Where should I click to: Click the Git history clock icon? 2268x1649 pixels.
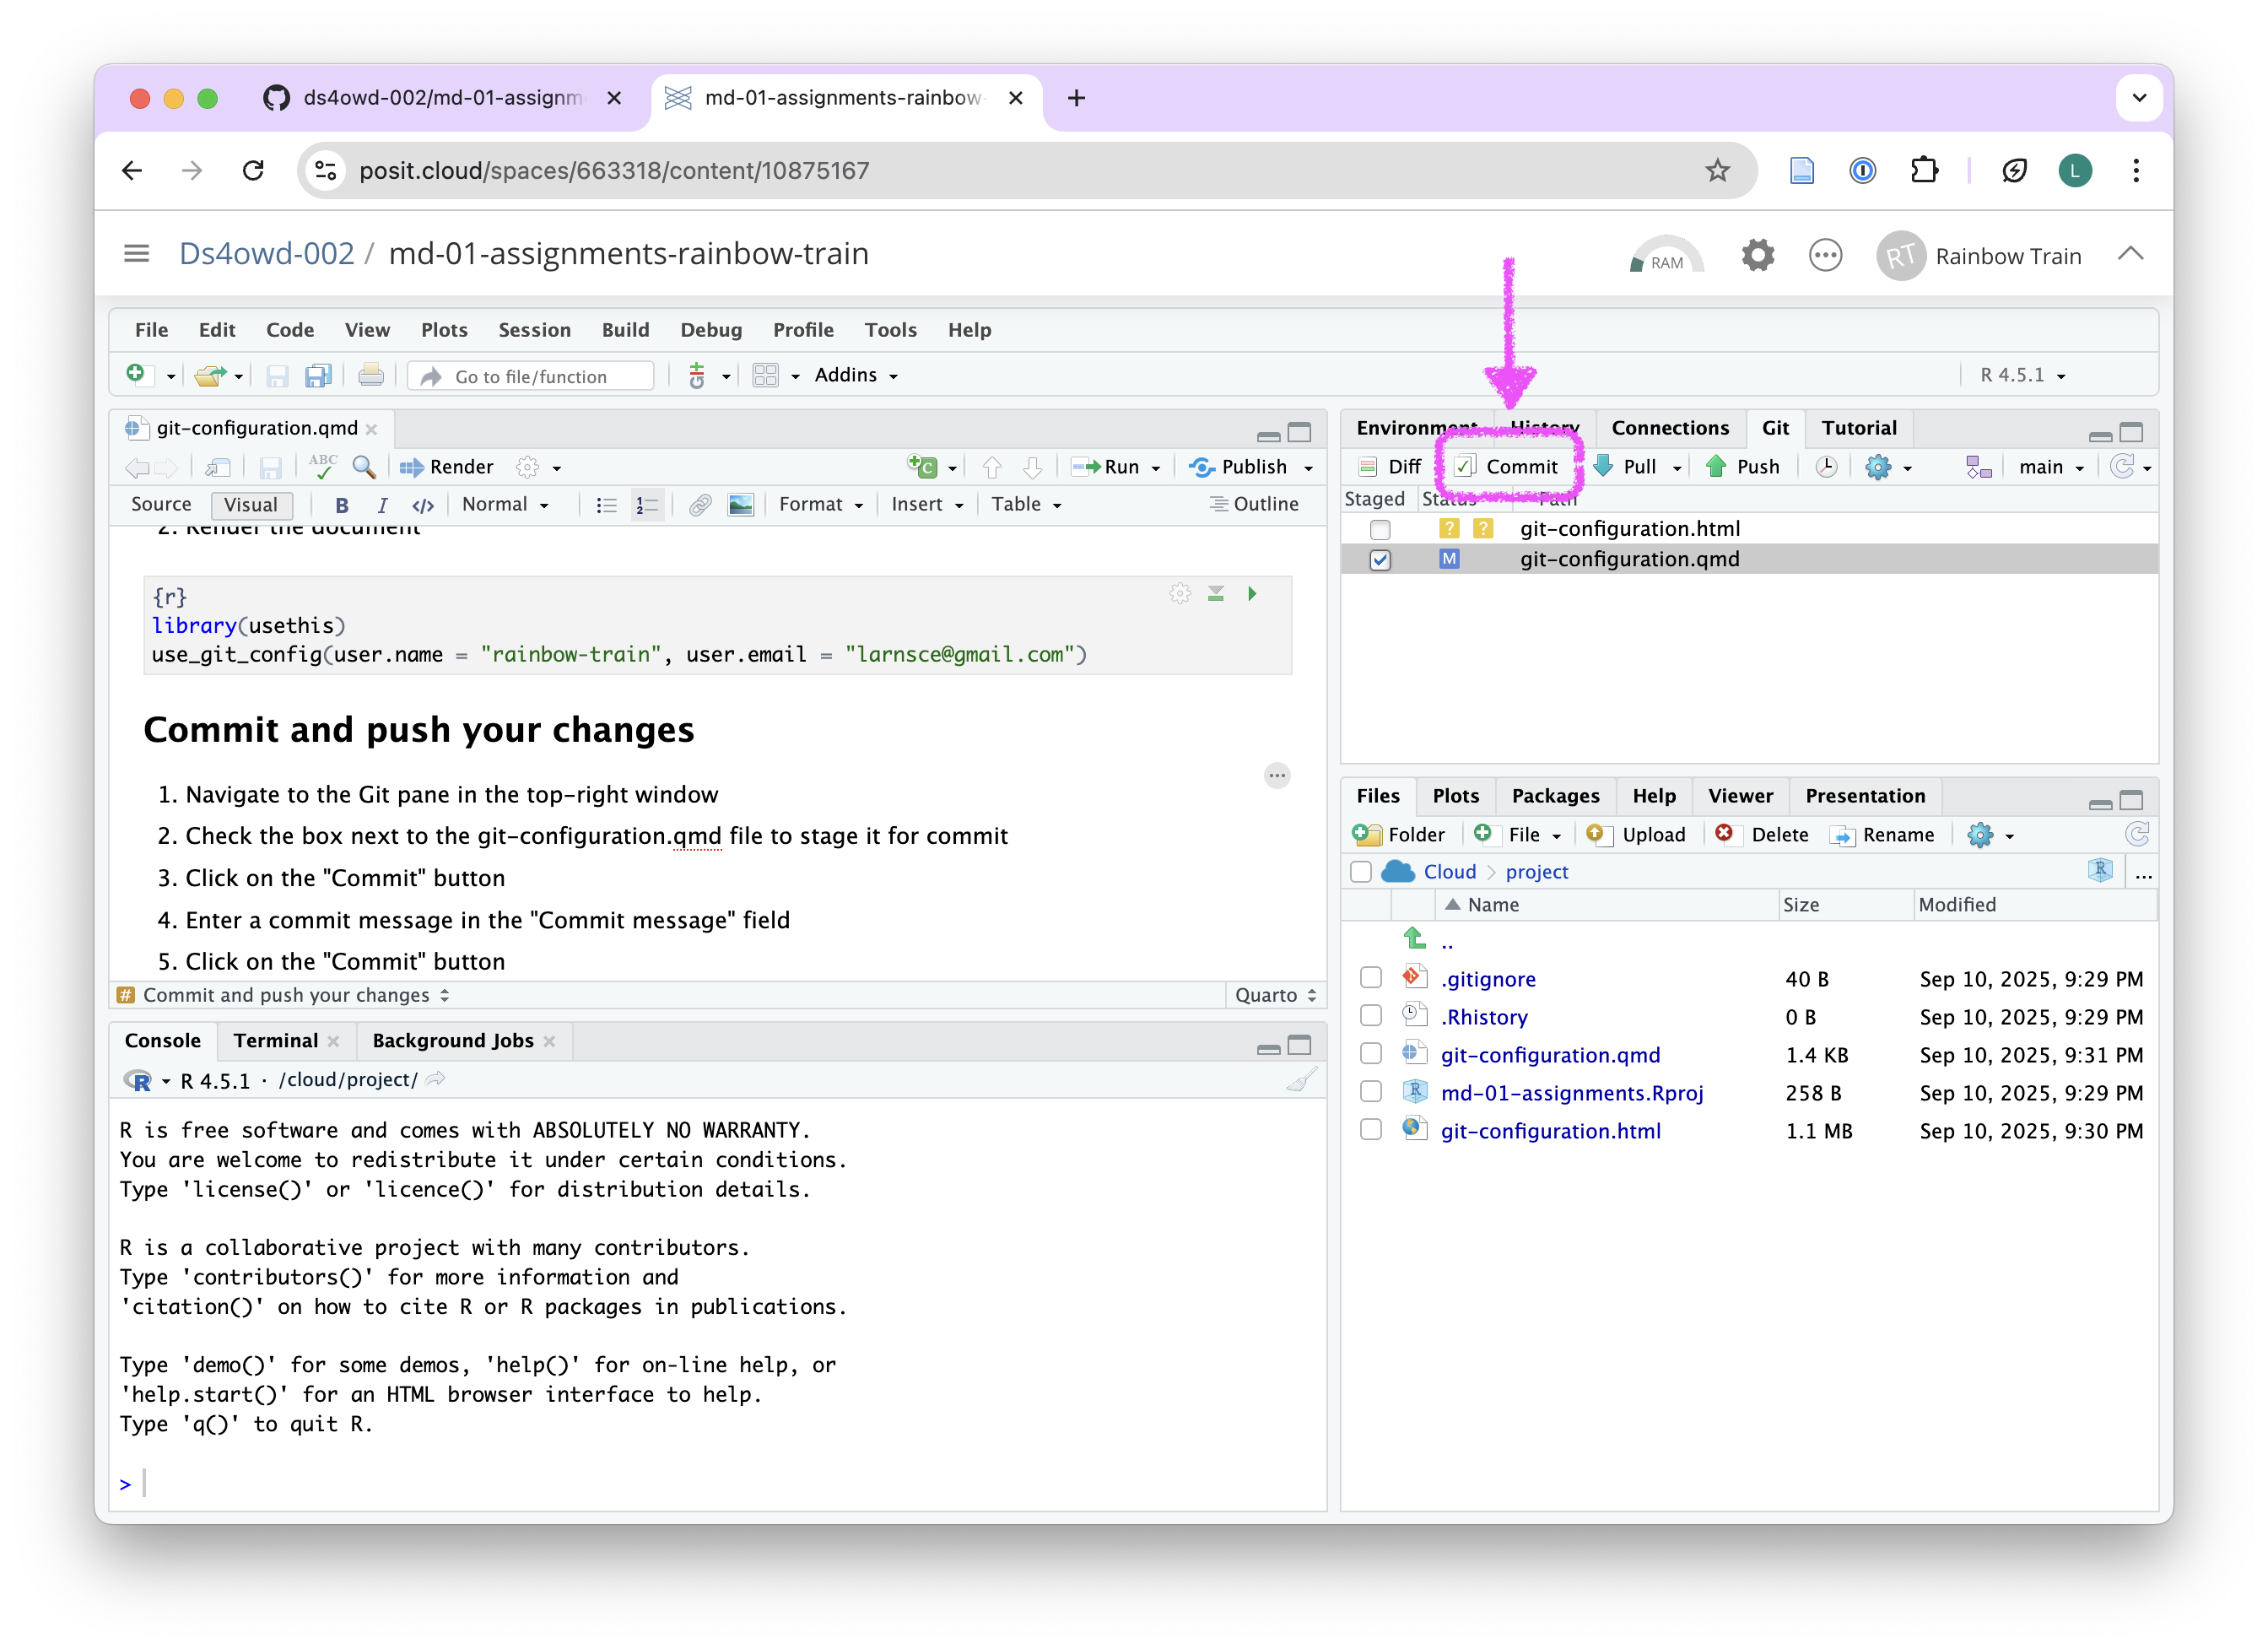(x=1826, y=467)
